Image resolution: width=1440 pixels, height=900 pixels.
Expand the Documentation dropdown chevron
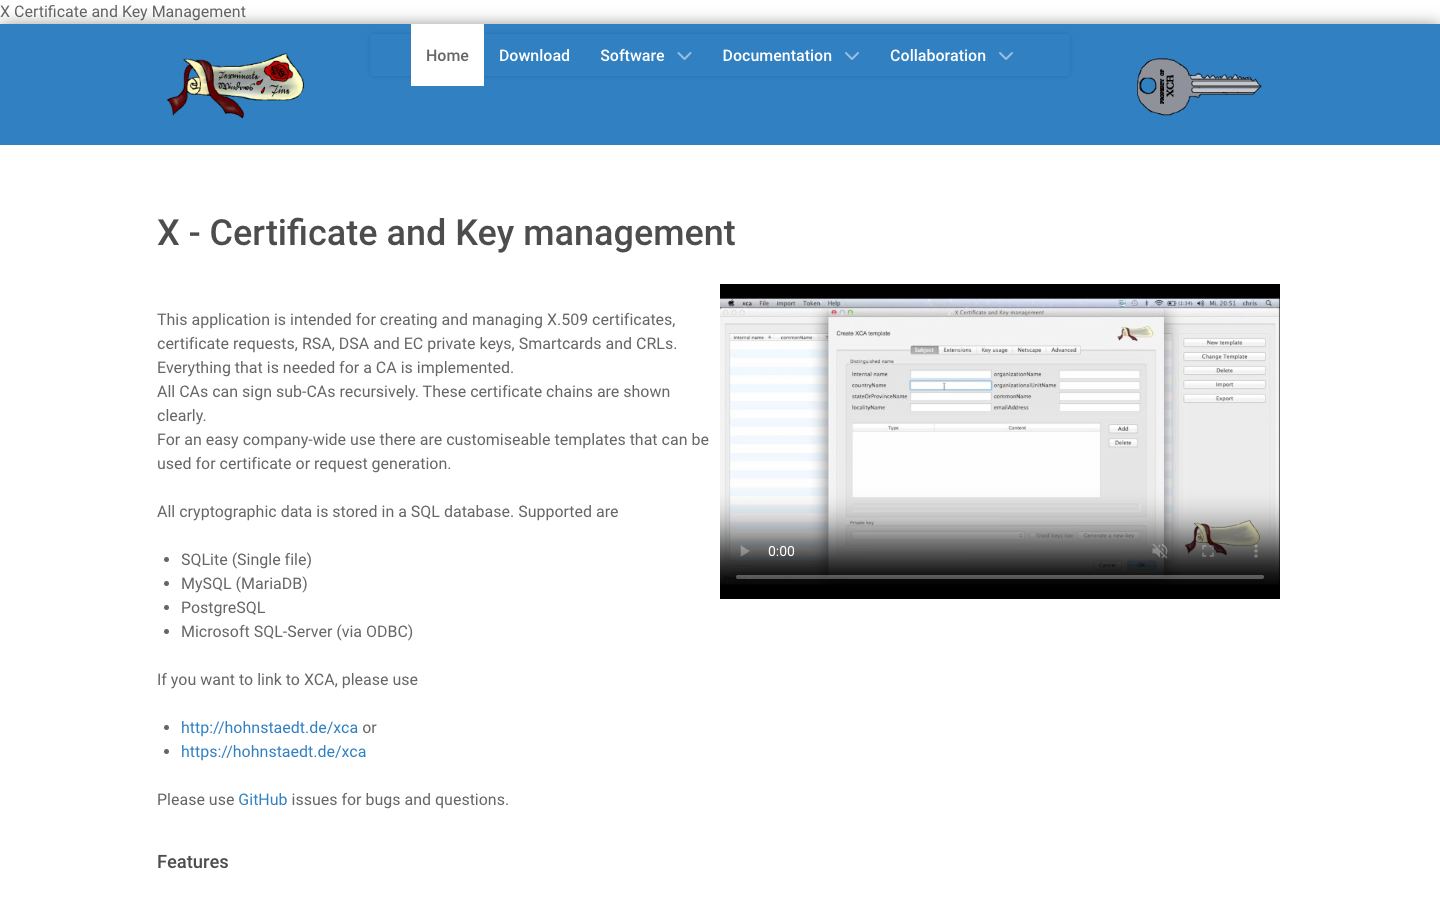point(852,56)
